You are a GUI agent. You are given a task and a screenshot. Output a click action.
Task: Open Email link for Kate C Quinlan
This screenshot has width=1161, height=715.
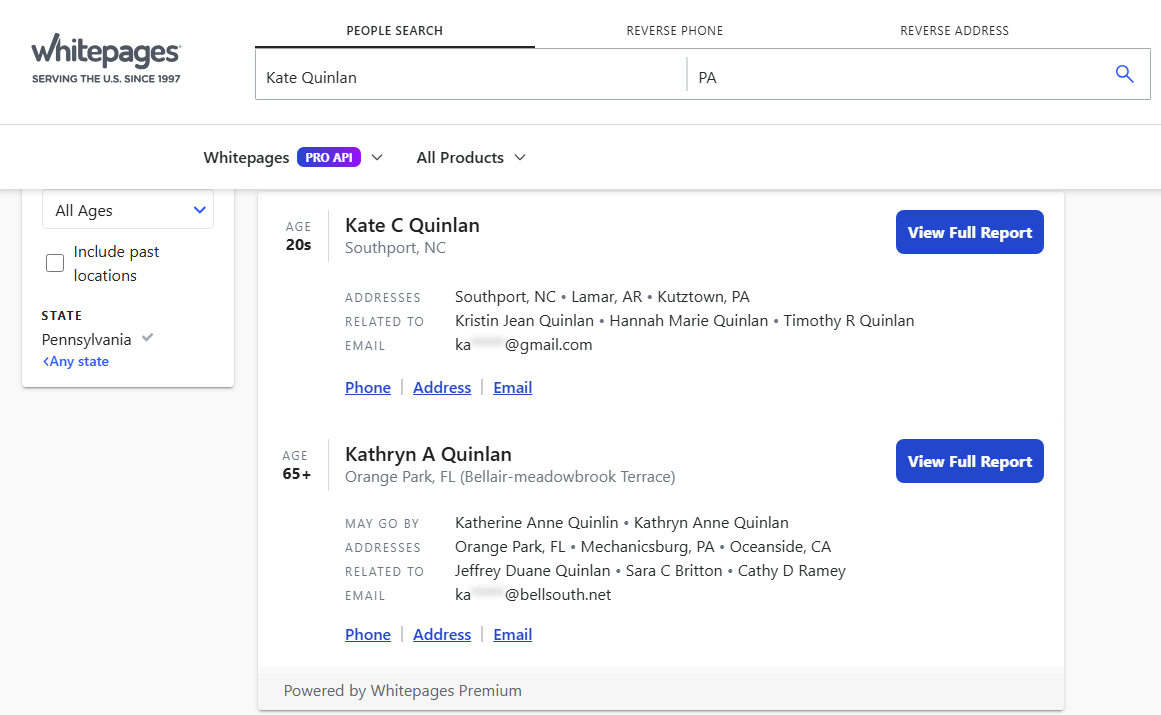click(512, 388)
